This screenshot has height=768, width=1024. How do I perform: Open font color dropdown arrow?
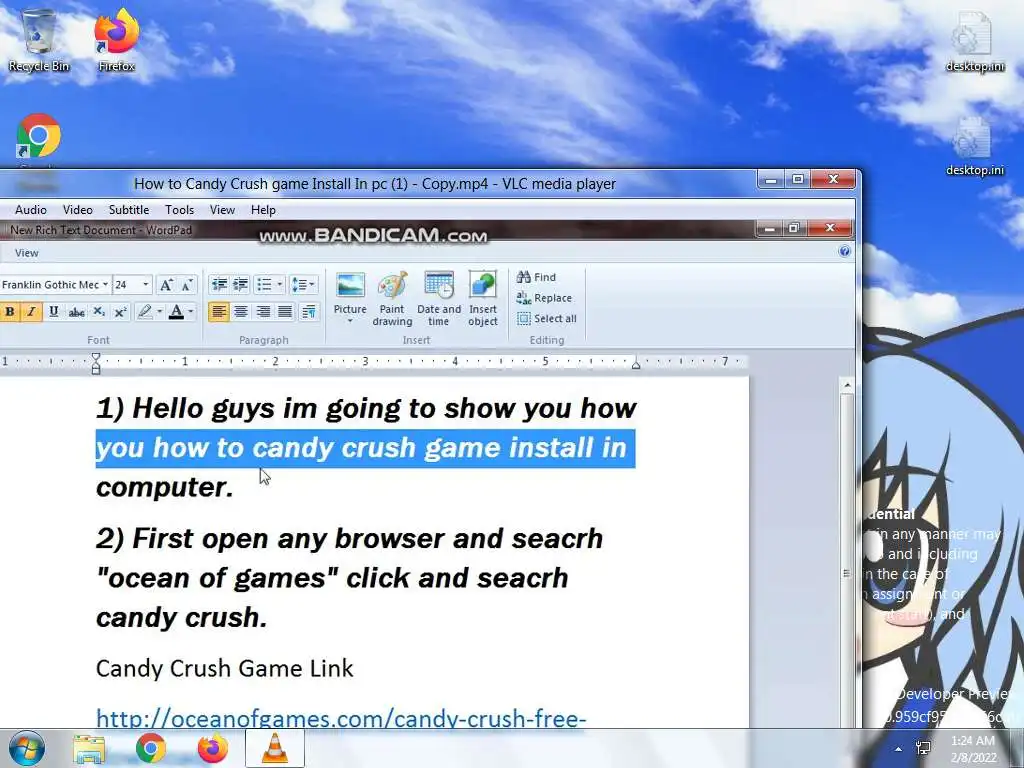click(x=191, y=312)
